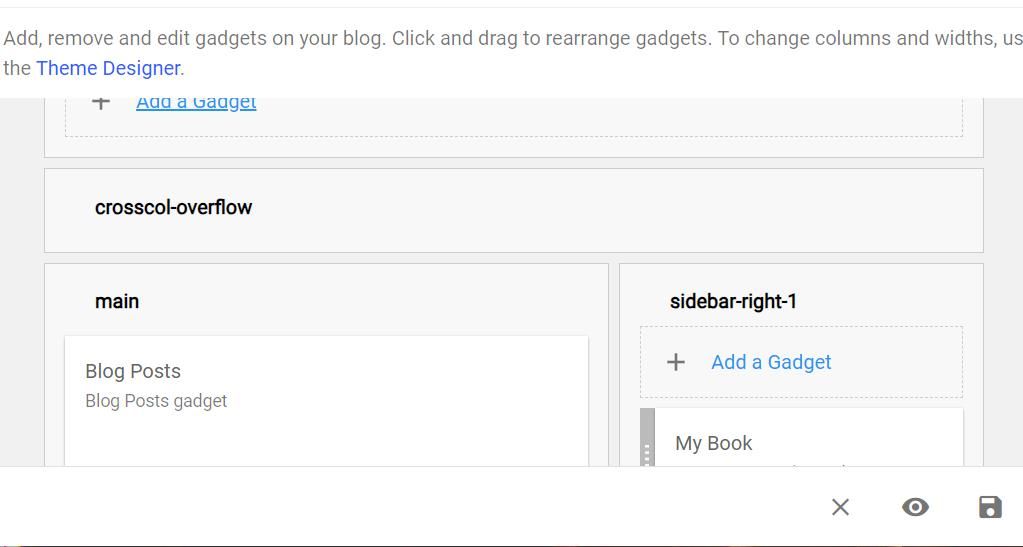Click the dashed Add a Gadget box in sidebar

[x=900, y=362]
